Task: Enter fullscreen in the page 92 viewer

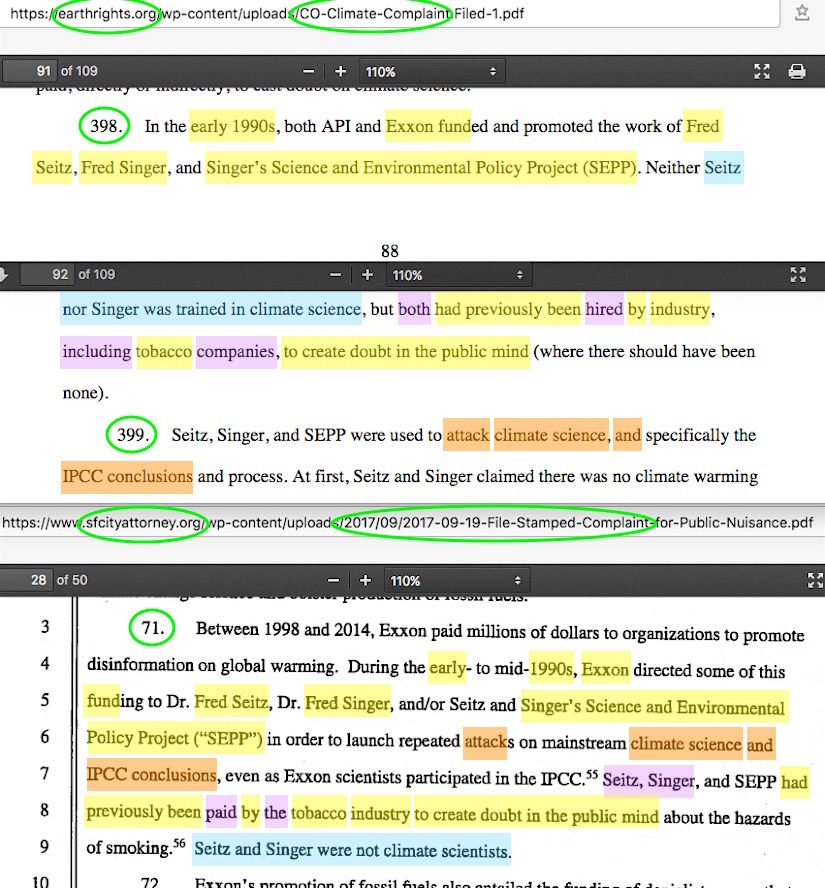Action: pyautogui.click(x=798, y=275)
